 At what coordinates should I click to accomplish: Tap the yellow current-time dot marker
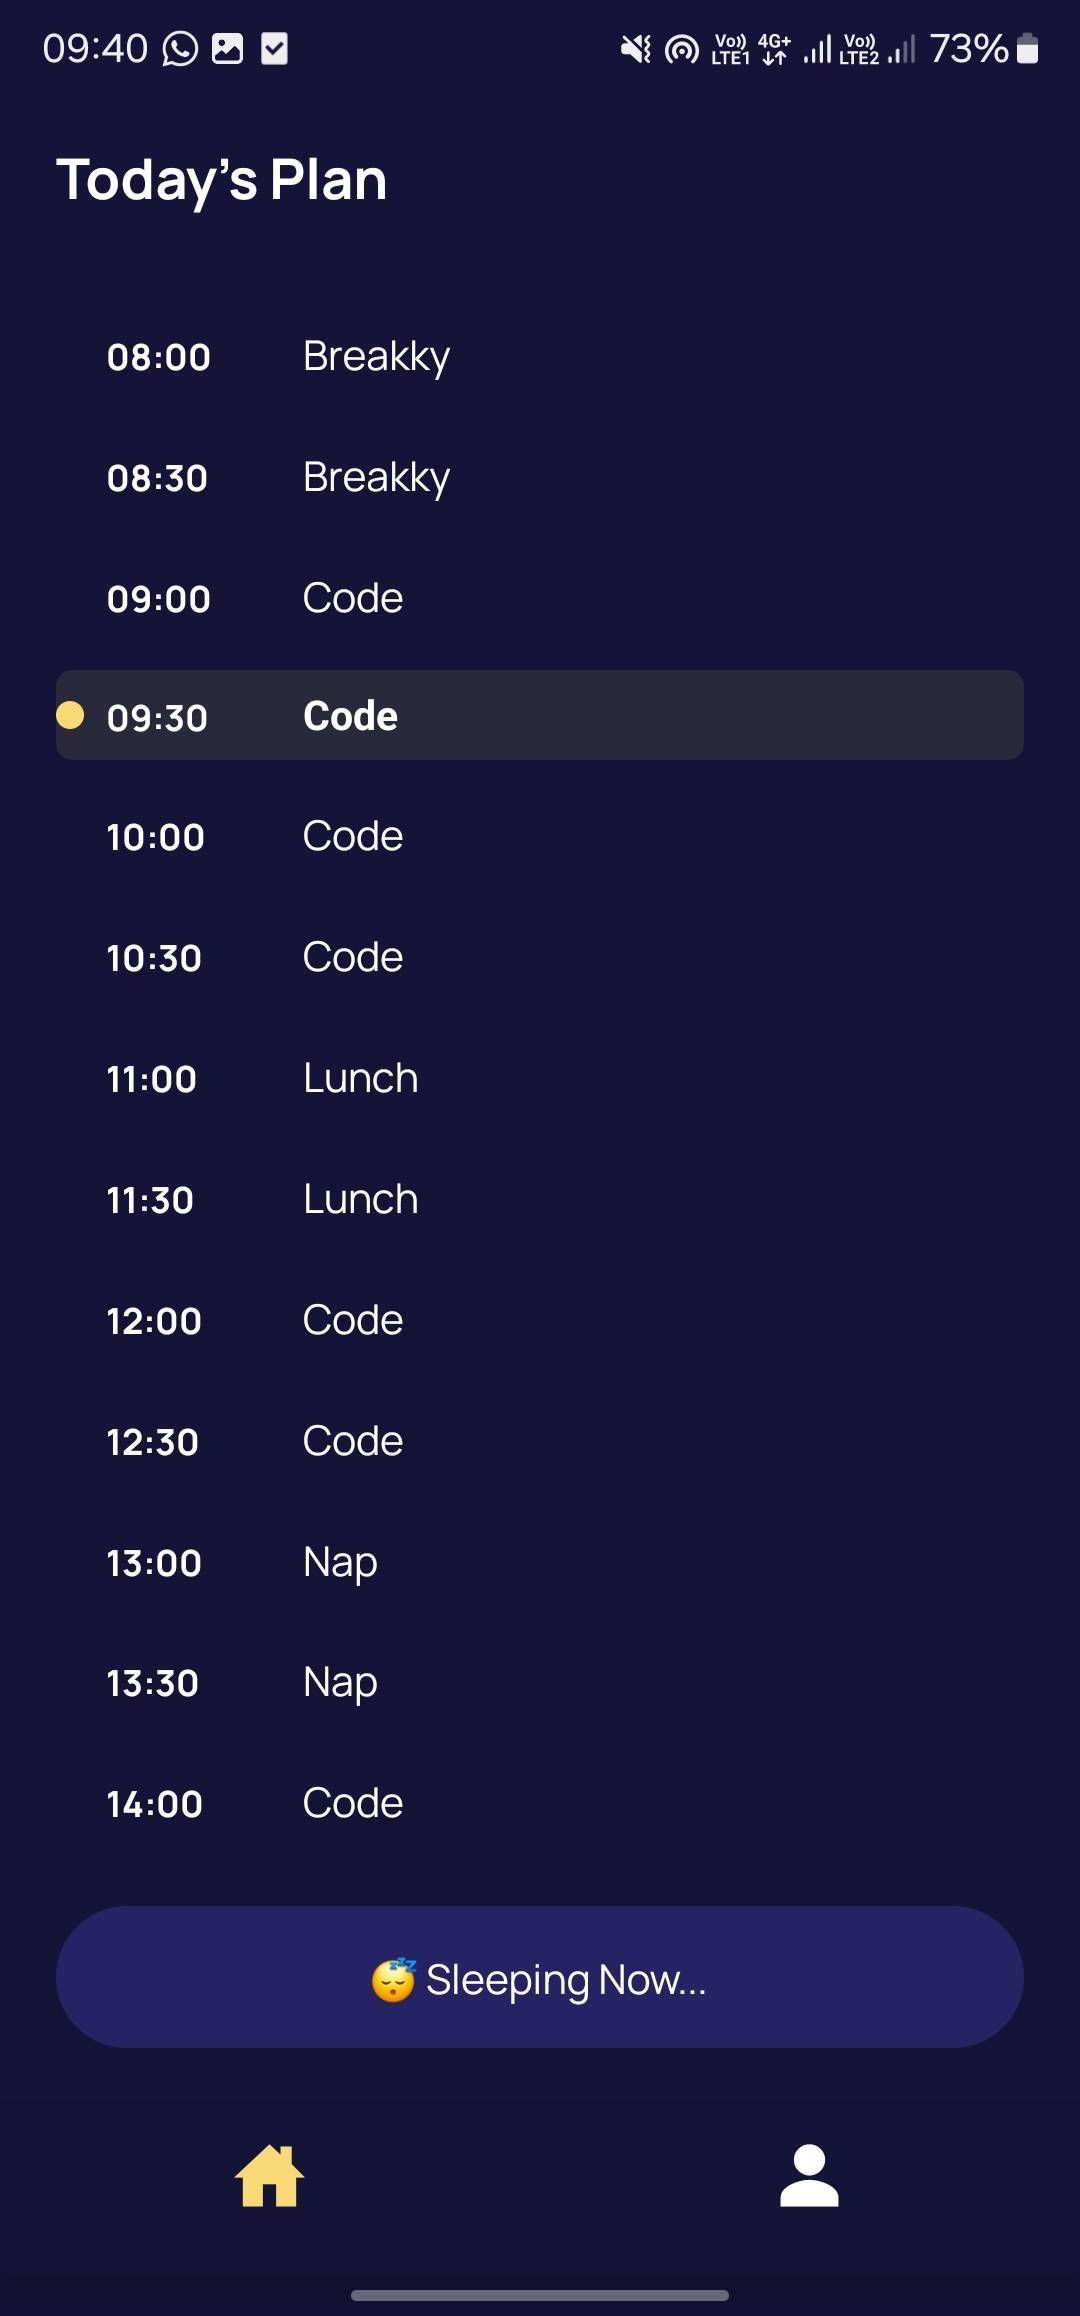tap(70, 715)
